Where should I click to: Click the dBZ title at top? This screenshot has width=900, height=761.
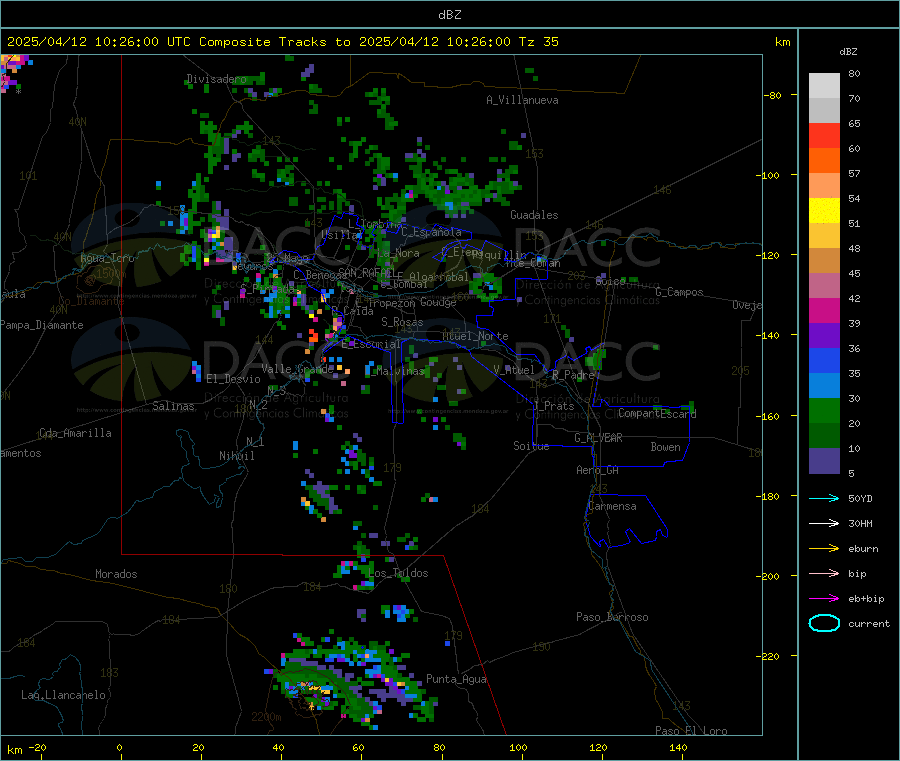(x=449, y=15)
